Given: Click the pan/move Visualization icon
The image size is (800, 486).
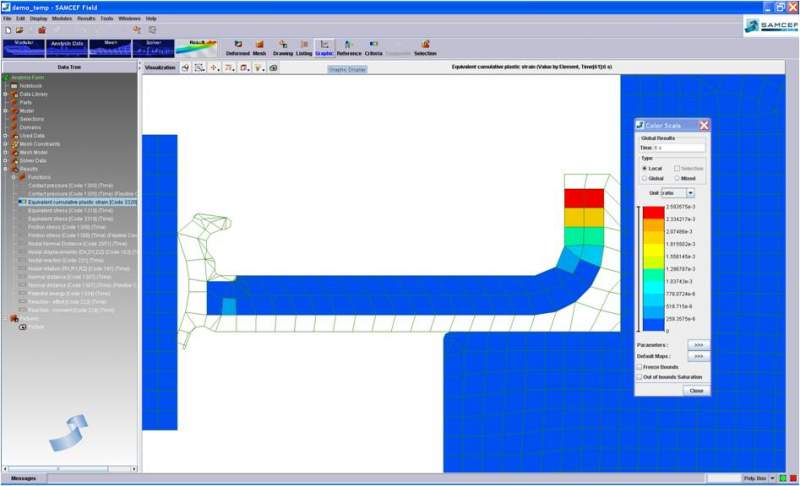Looking at the screenshot, I should click(215, 67).
